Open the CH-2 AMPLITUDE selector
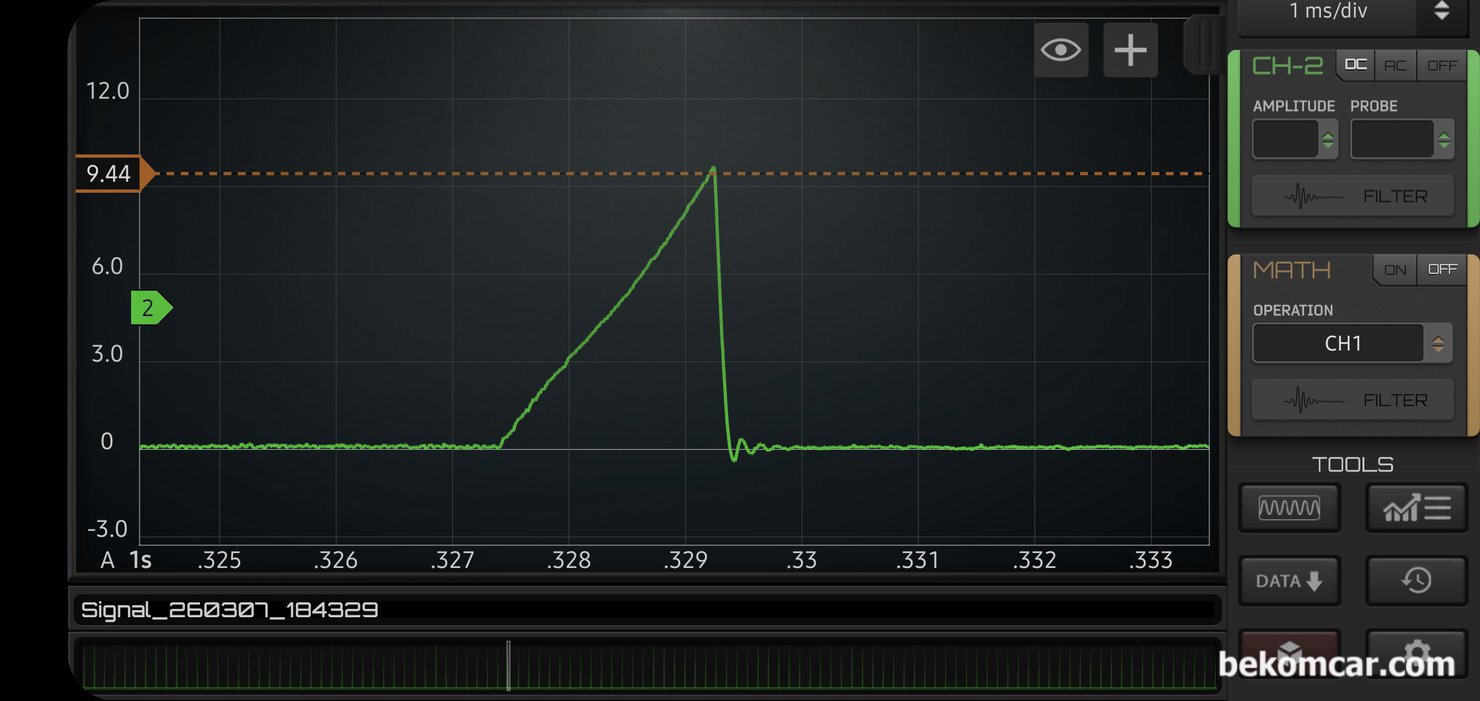Image resolution: width=1480 pixels, height=701 pixels. pyautogui.click(x=1295, y=140)
